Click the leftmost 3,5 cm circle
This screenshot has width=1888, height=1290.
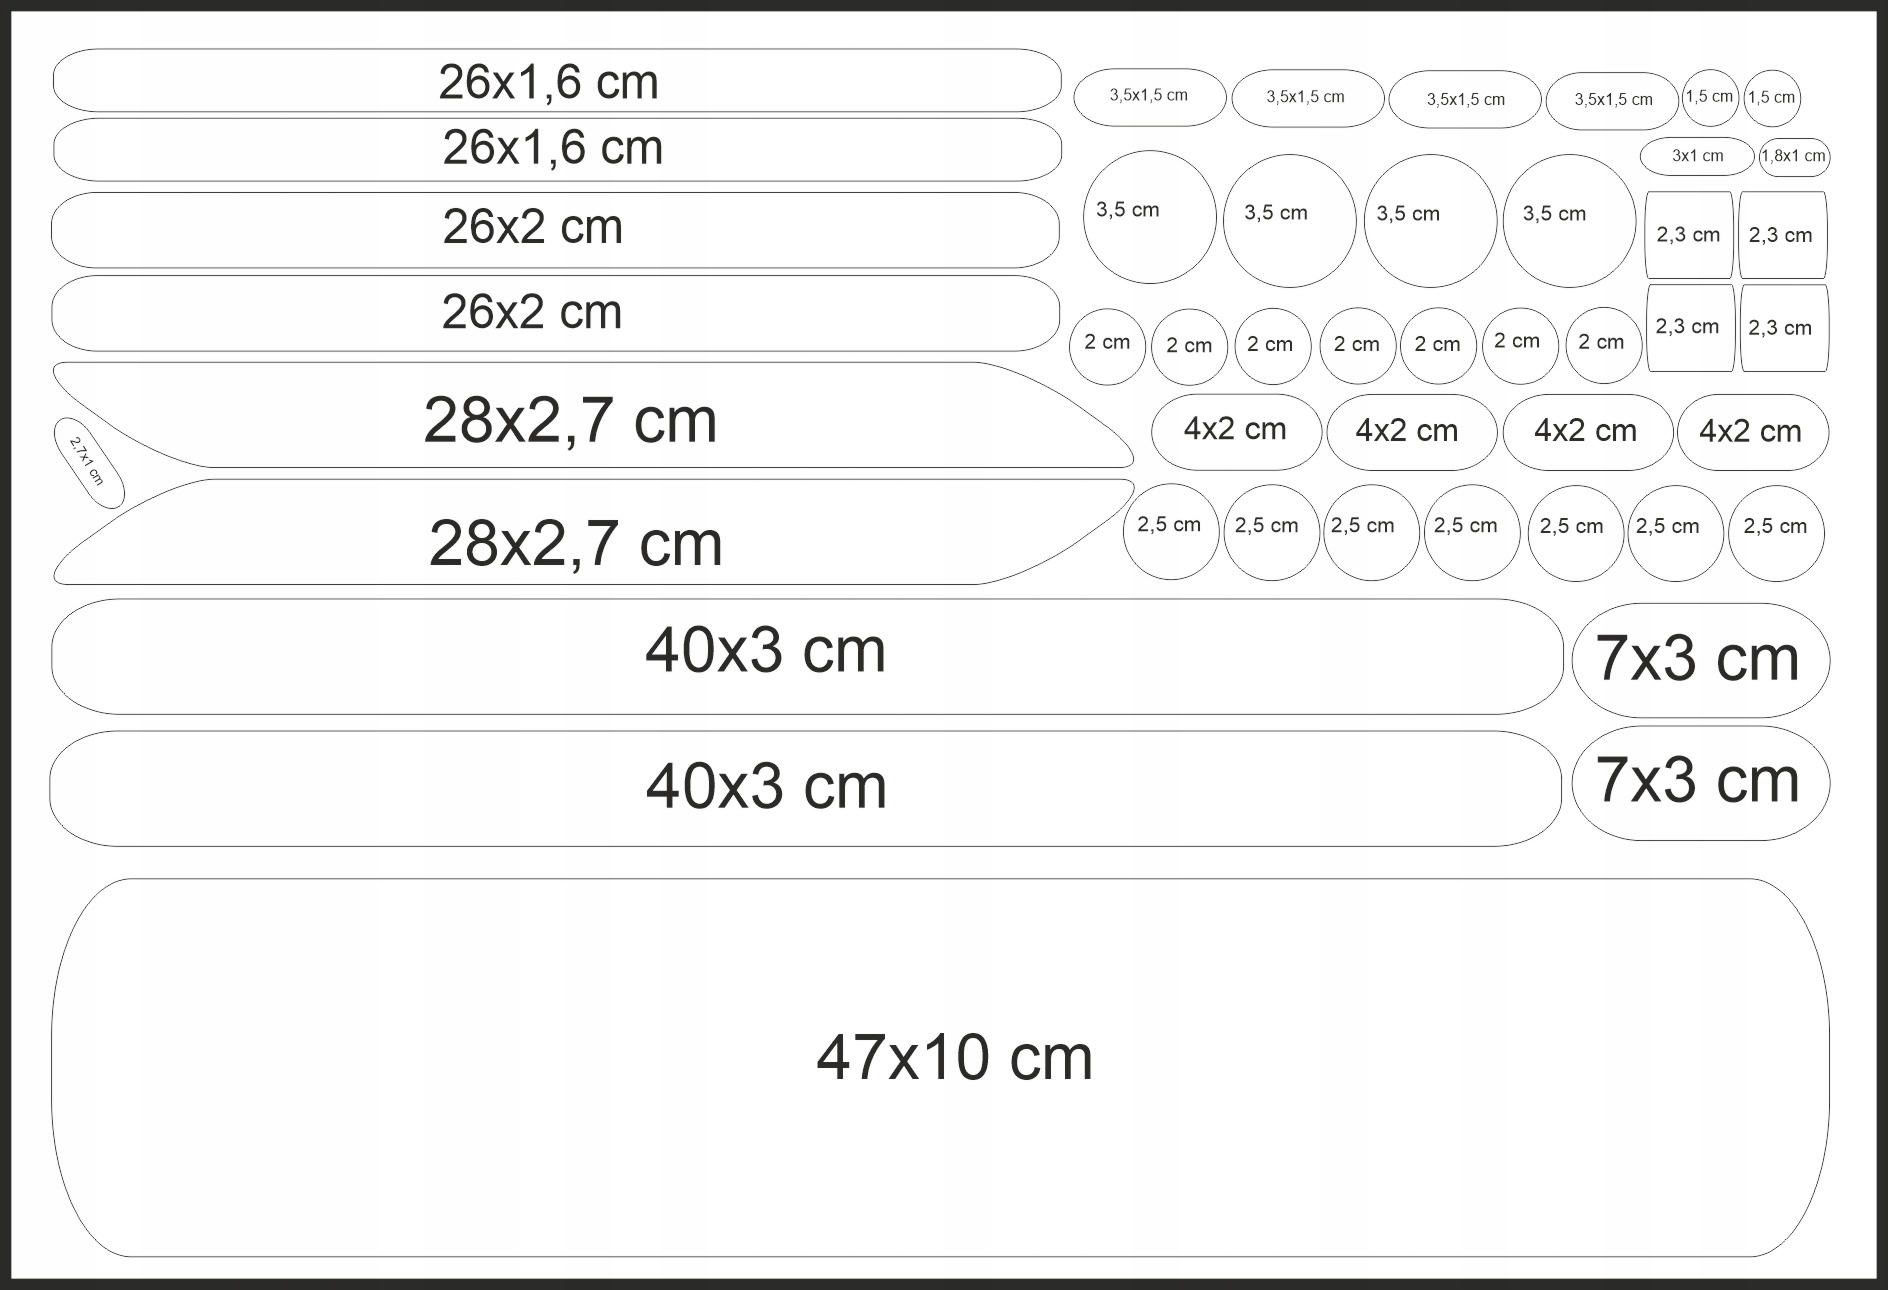(1149, 217)
